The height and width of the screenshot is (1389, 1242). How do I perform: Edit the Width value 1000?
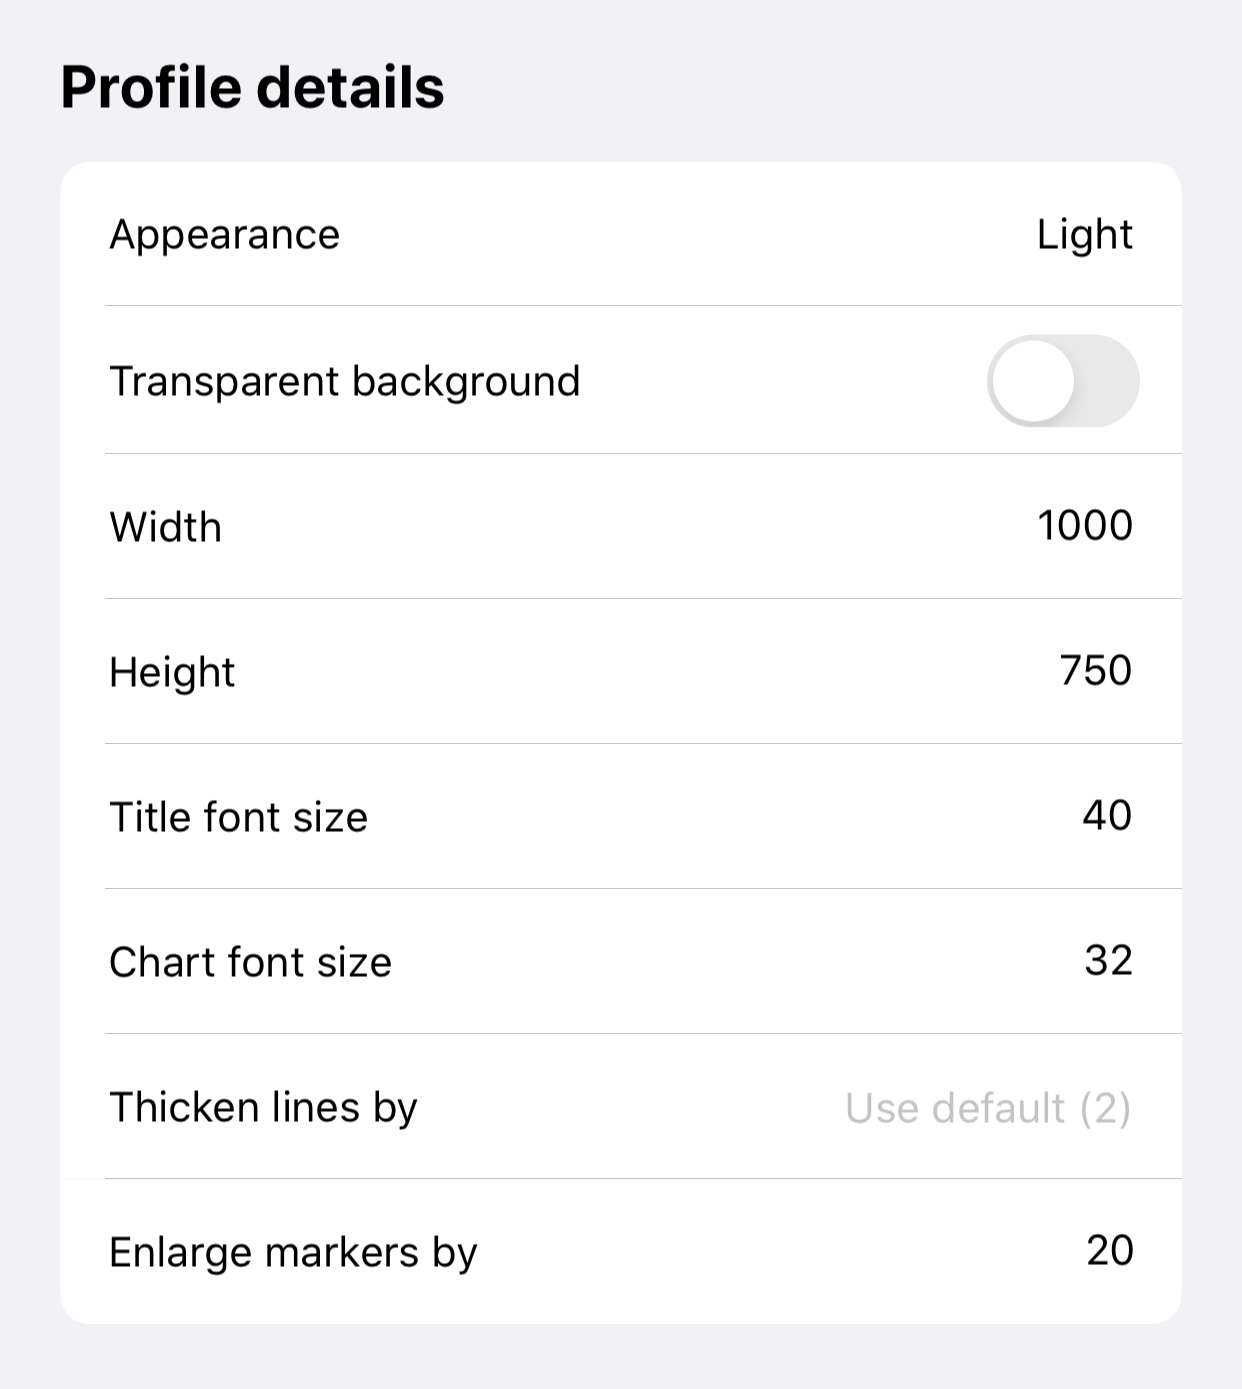click(1085, 525)
